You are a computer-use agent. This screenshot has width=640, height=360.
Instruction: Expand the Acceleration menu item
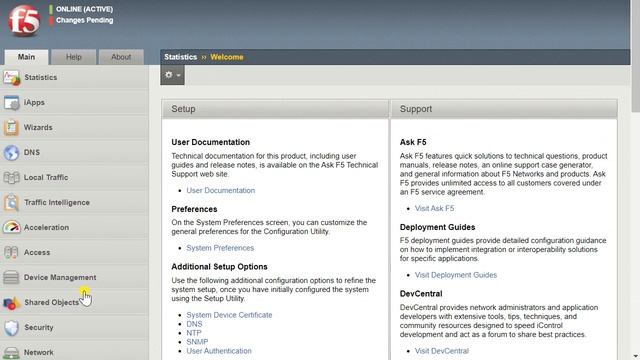pyautogui.click(x=74, y=227)
